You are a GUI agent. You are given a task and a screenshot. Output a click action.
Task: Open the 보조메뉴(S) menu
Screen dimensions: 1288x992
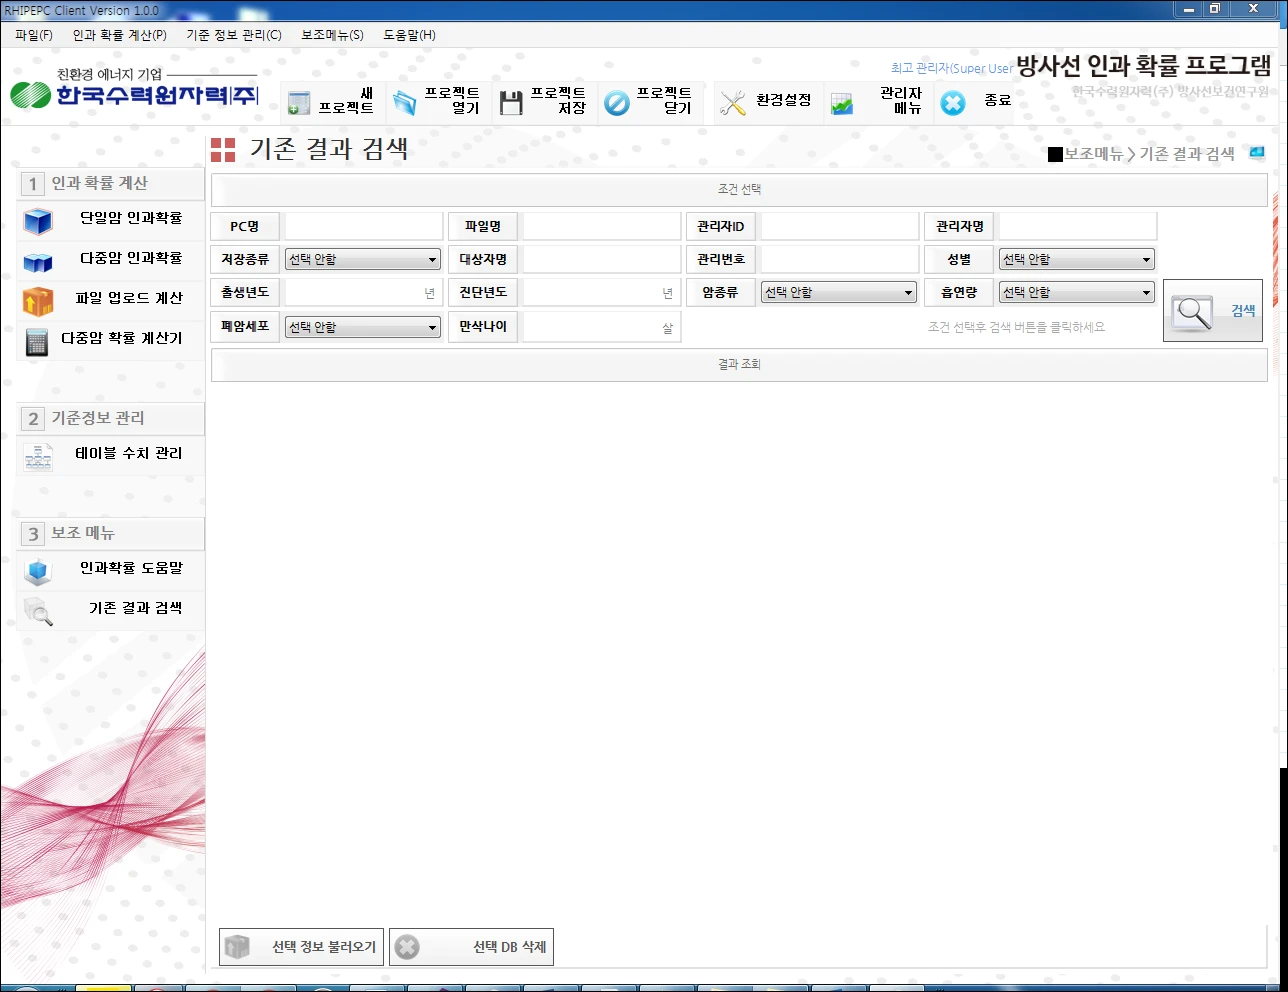pos(333,35)
